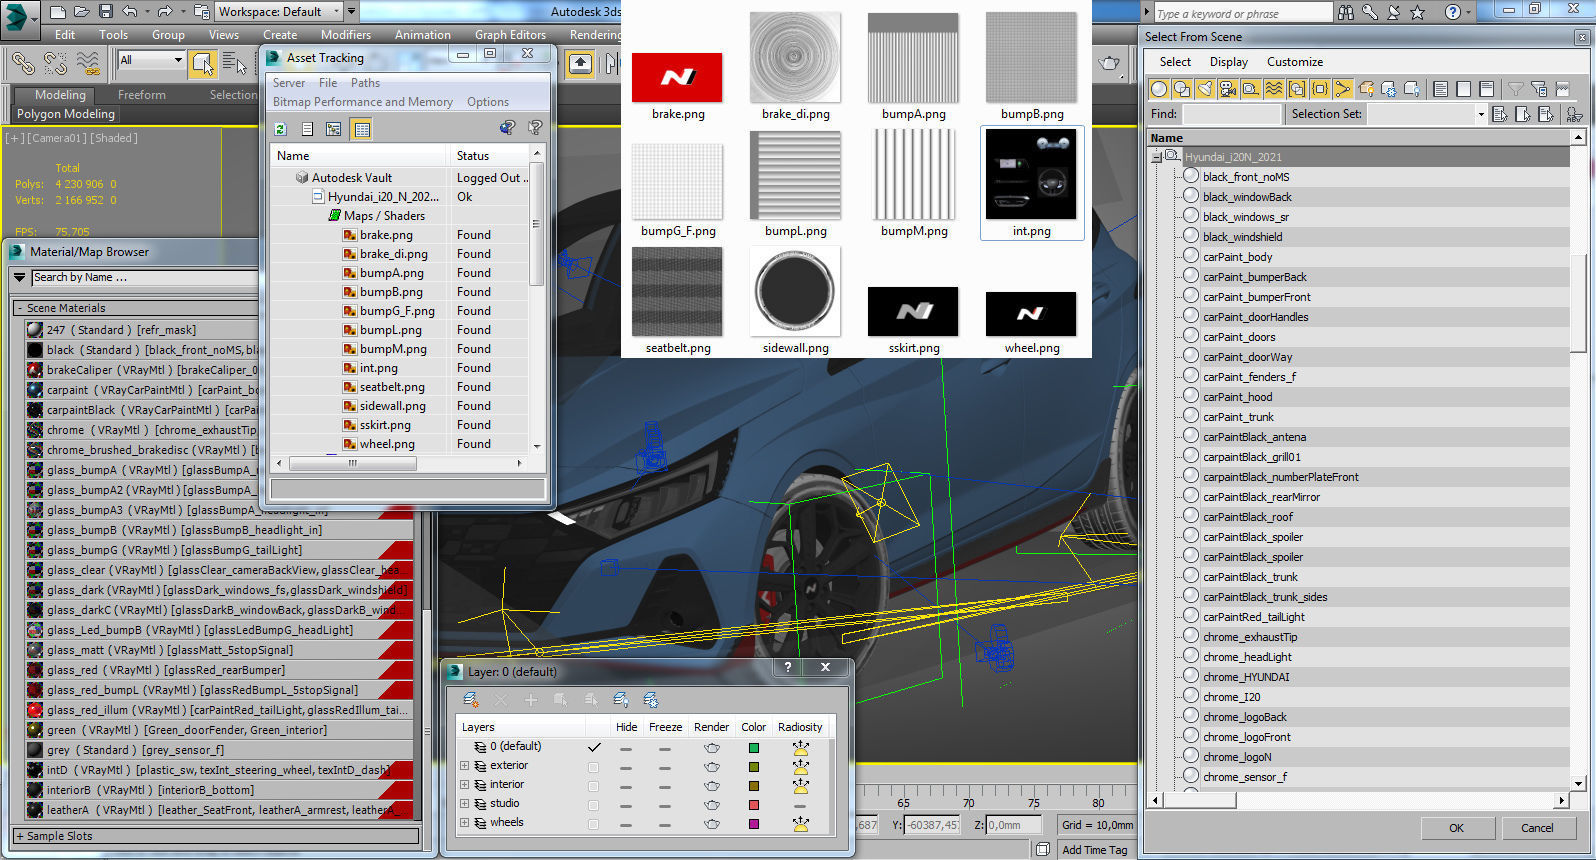Screen dimensions: 1596x860
Task: Toggle Display Shapes filter in Select From Scene
Action: [x=1182, y=89]
